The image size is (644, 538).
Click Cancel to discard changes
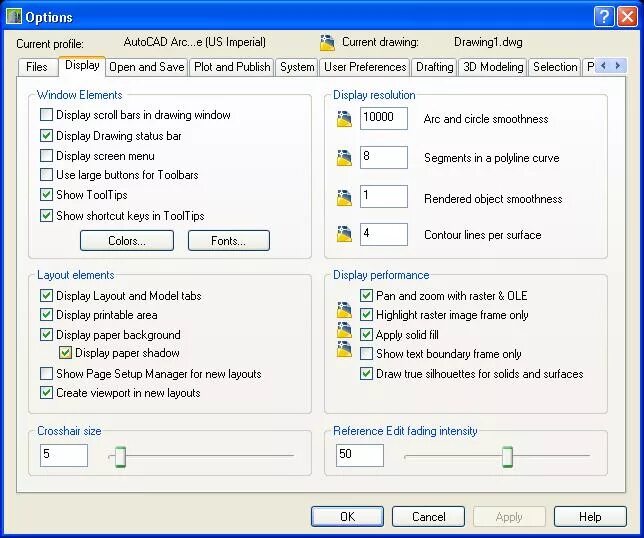tap(428, 516)
